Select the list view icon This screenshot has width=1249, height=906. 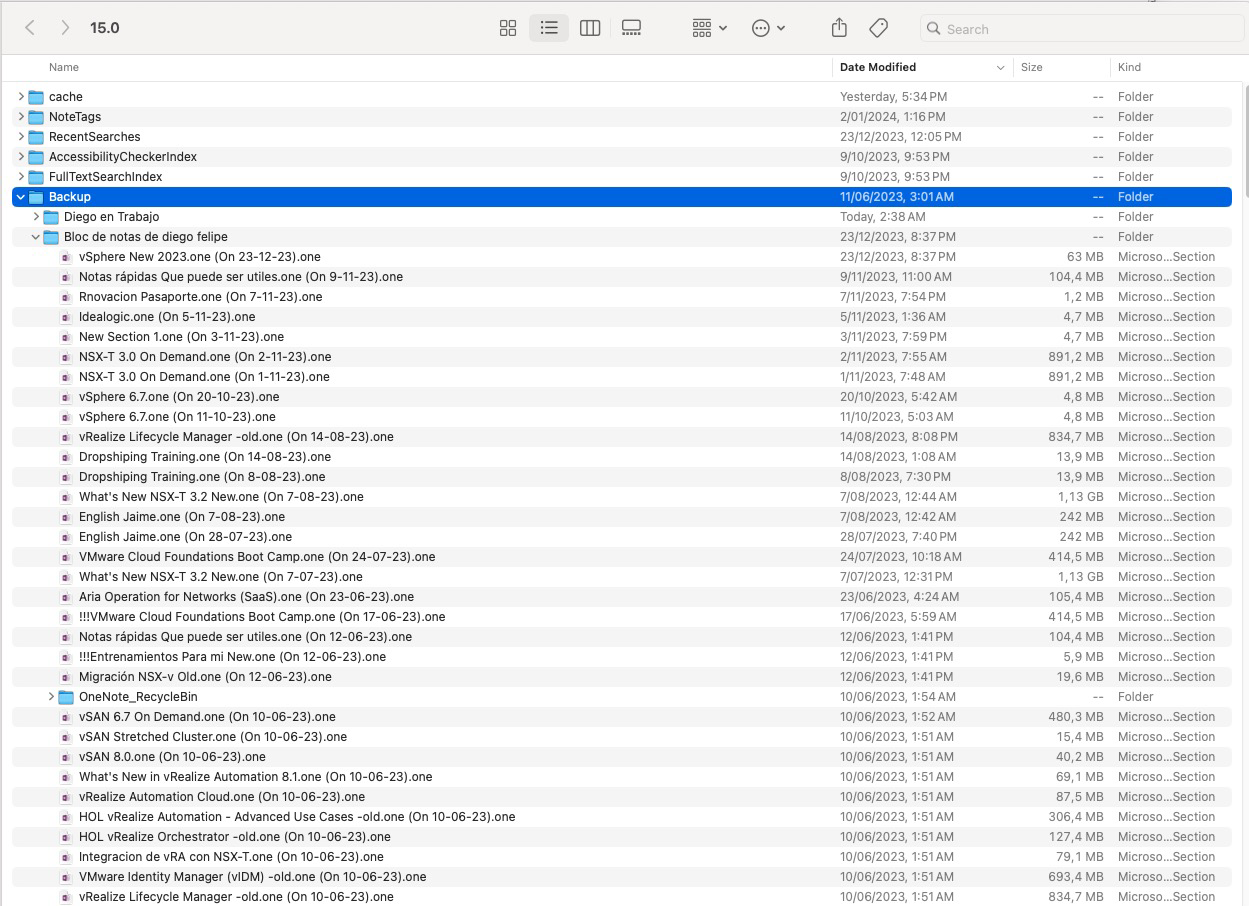(x=549, y=28)
